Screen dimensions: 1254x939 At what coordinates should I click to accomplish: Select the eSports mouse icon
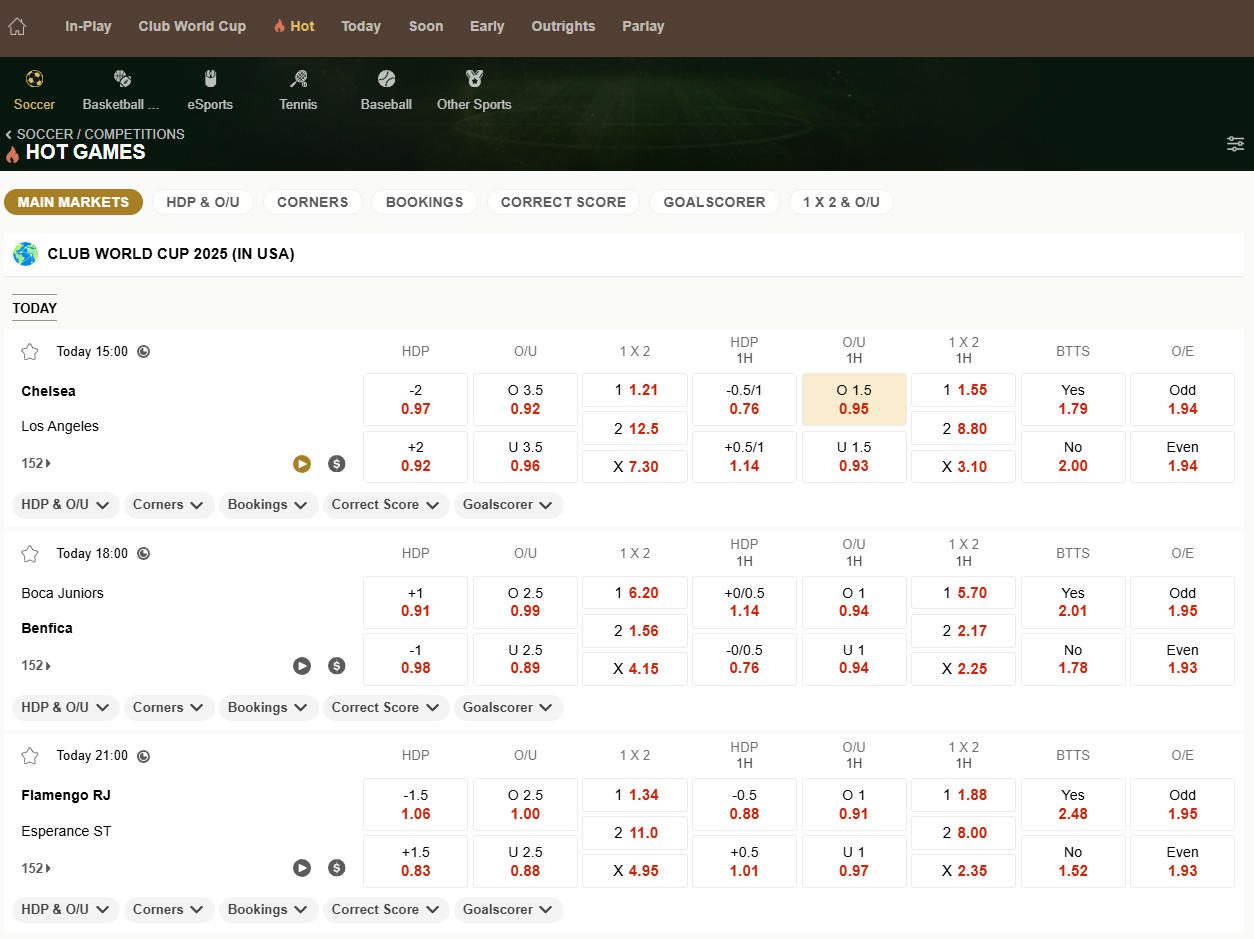coord(210,79)
